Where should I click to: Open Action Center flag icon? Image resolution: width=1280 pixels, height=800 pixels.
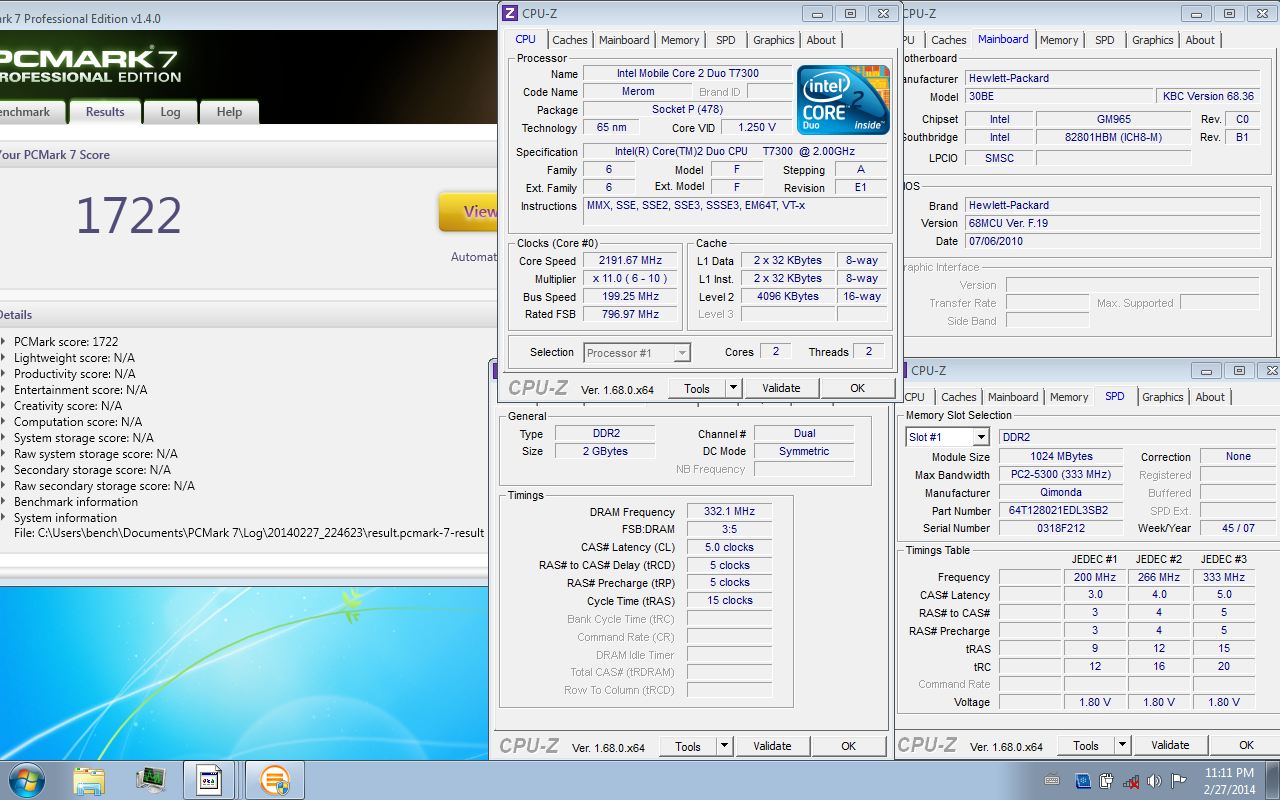coord(1179,781)
